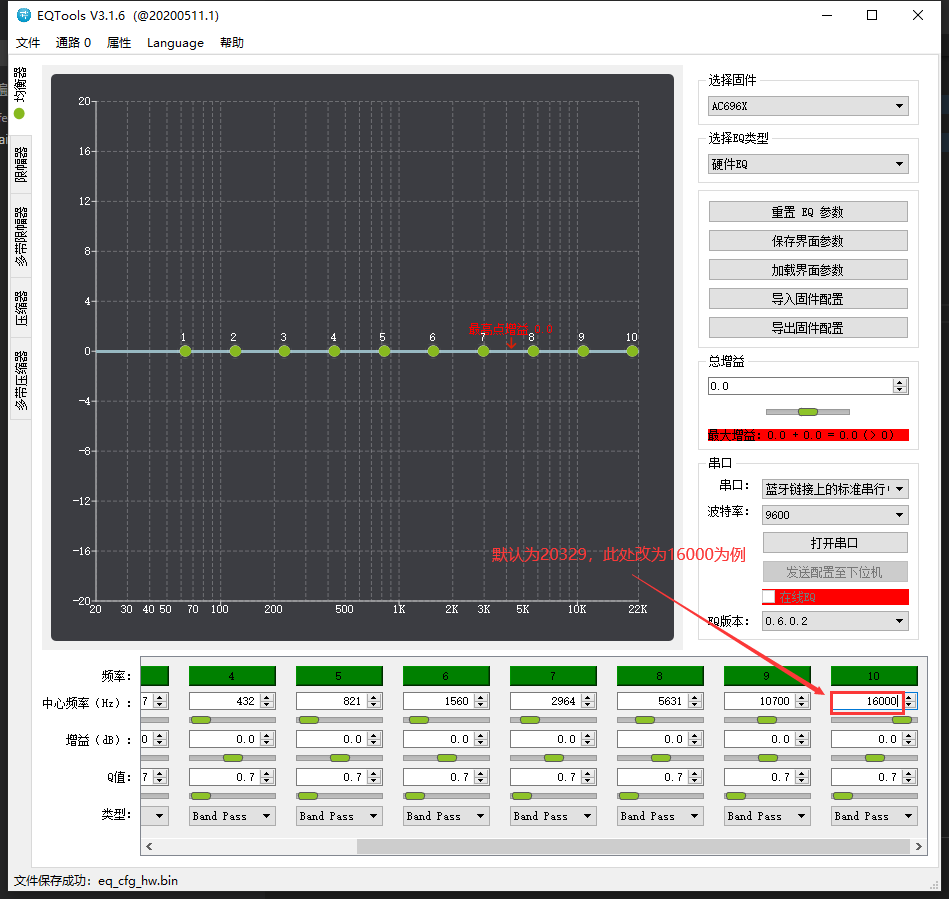Click the 总增益 slider handle
The width and height of the screenshot is (949, 899).
[x=808, y=412]
